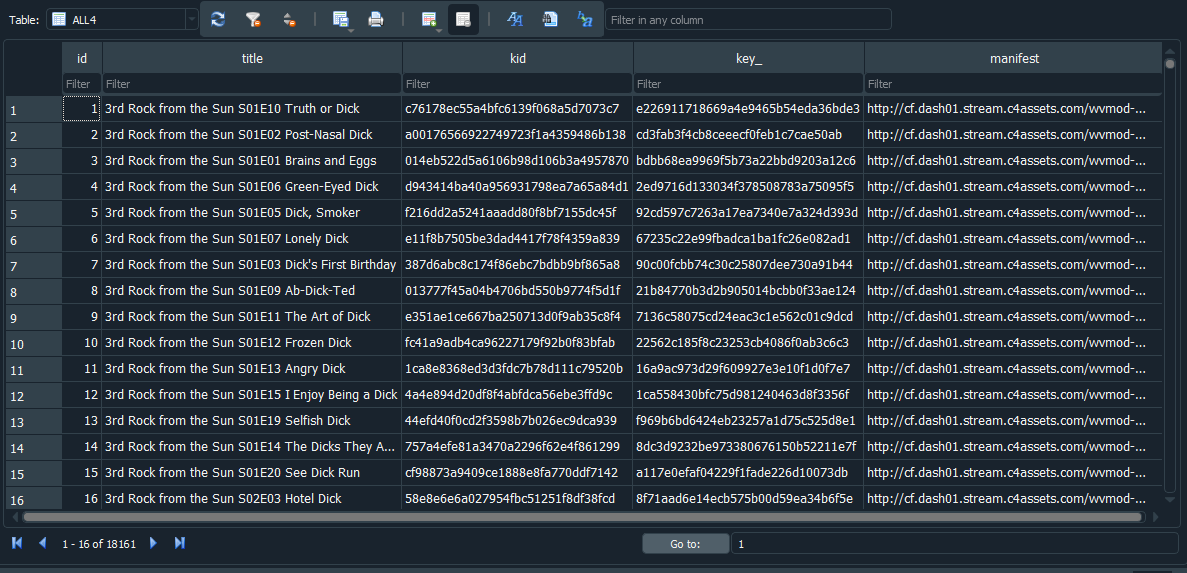
Task: Select cell S02E03 Hotel Dick
Action: (252, 498)
